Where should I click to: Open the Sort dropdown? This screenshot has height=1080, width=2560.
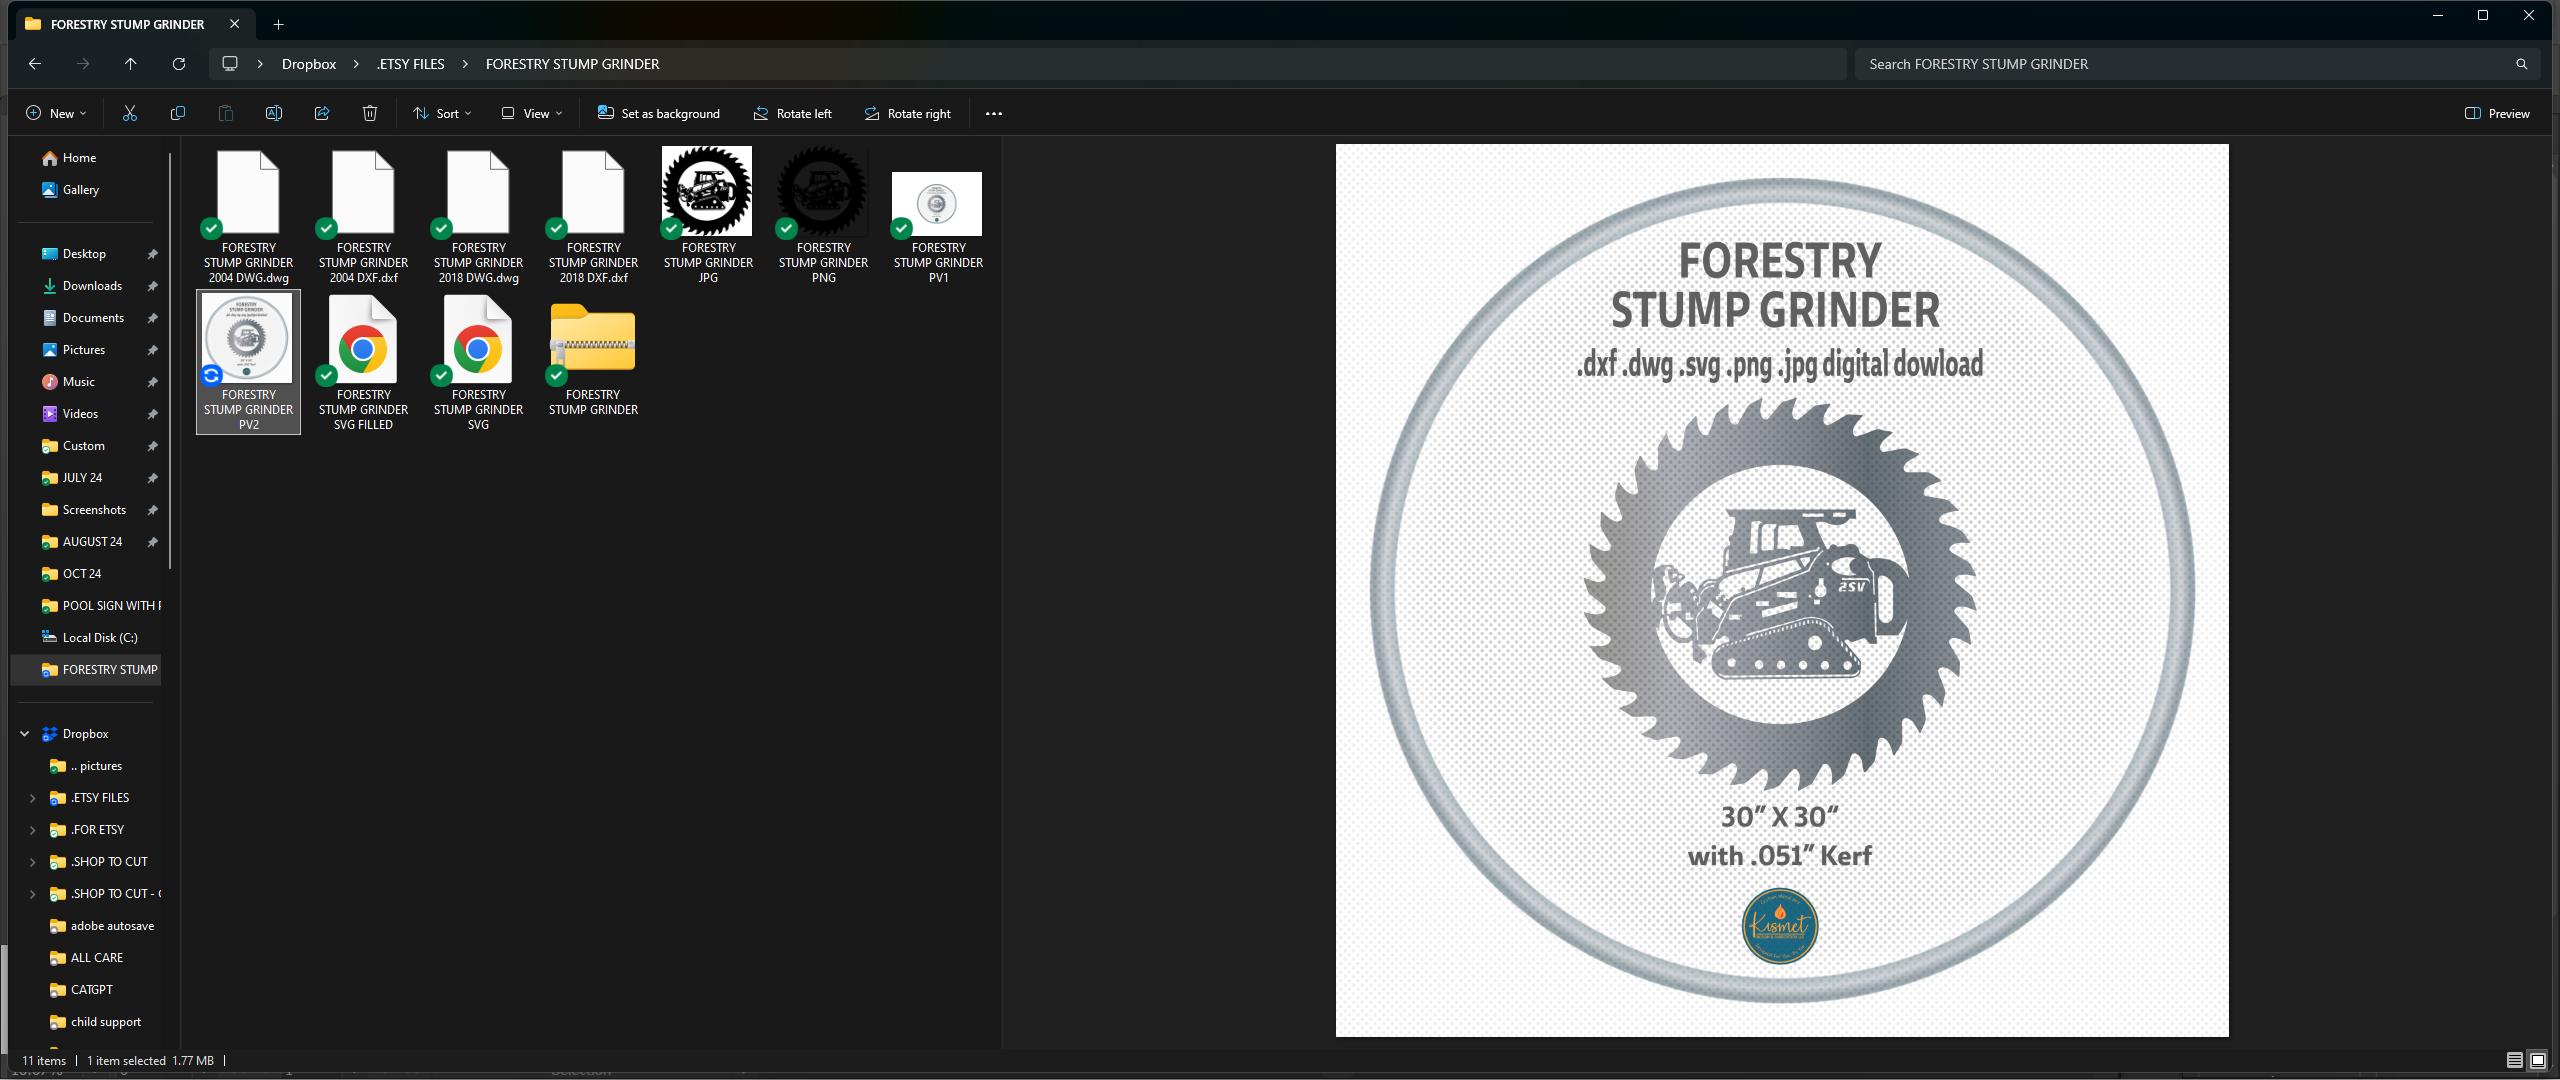[x=441, y=113]
